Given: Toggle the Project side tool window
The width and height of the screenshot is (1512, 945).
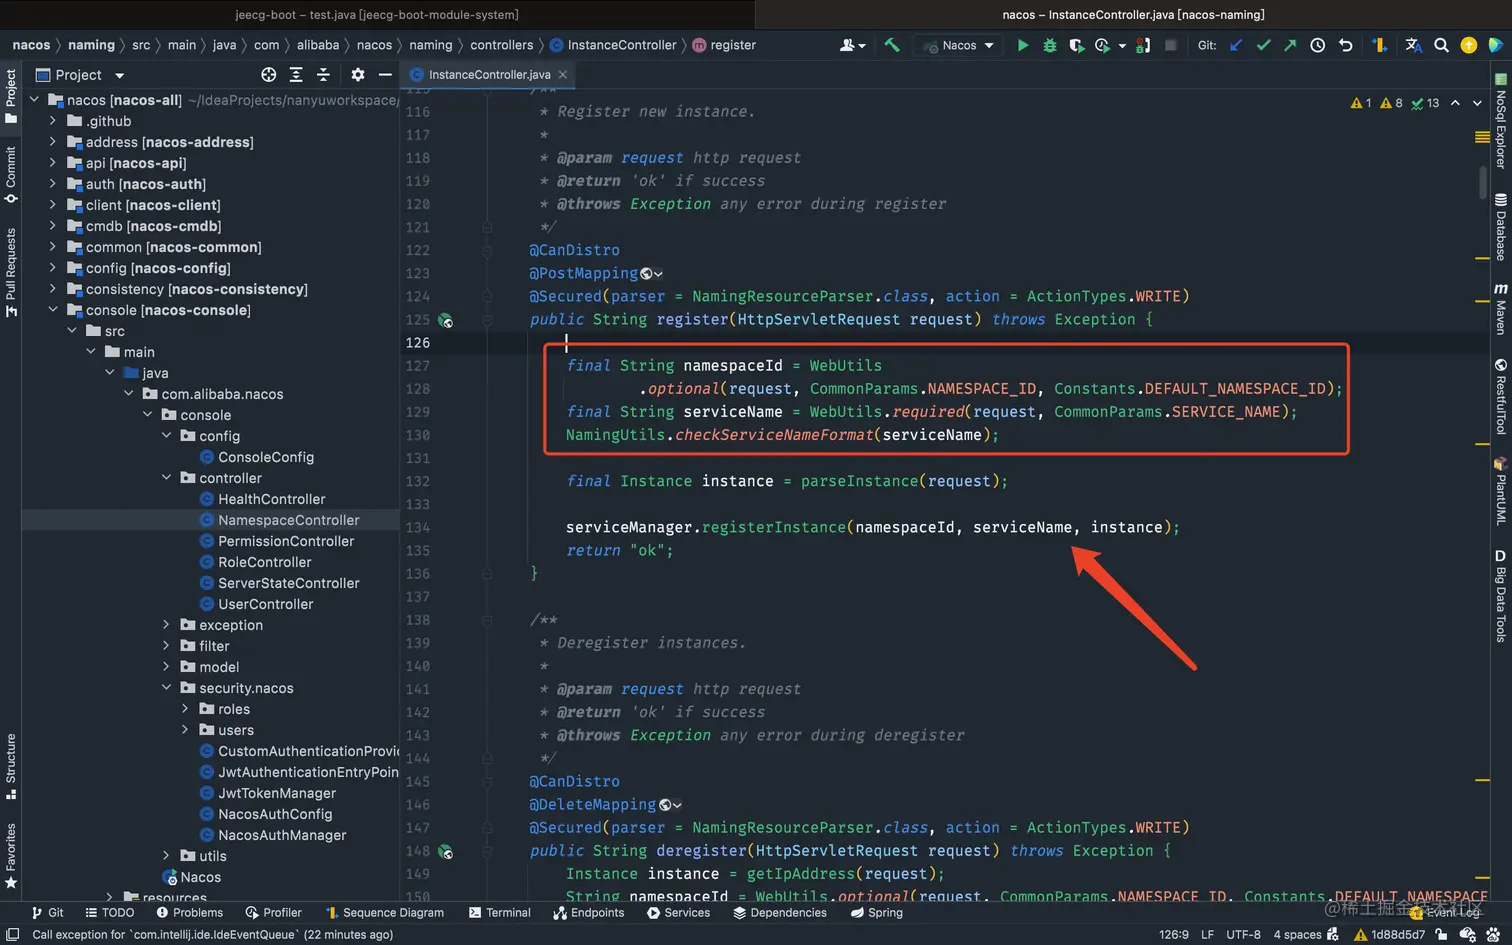Looking at the screenshot, I should point(11,95).
